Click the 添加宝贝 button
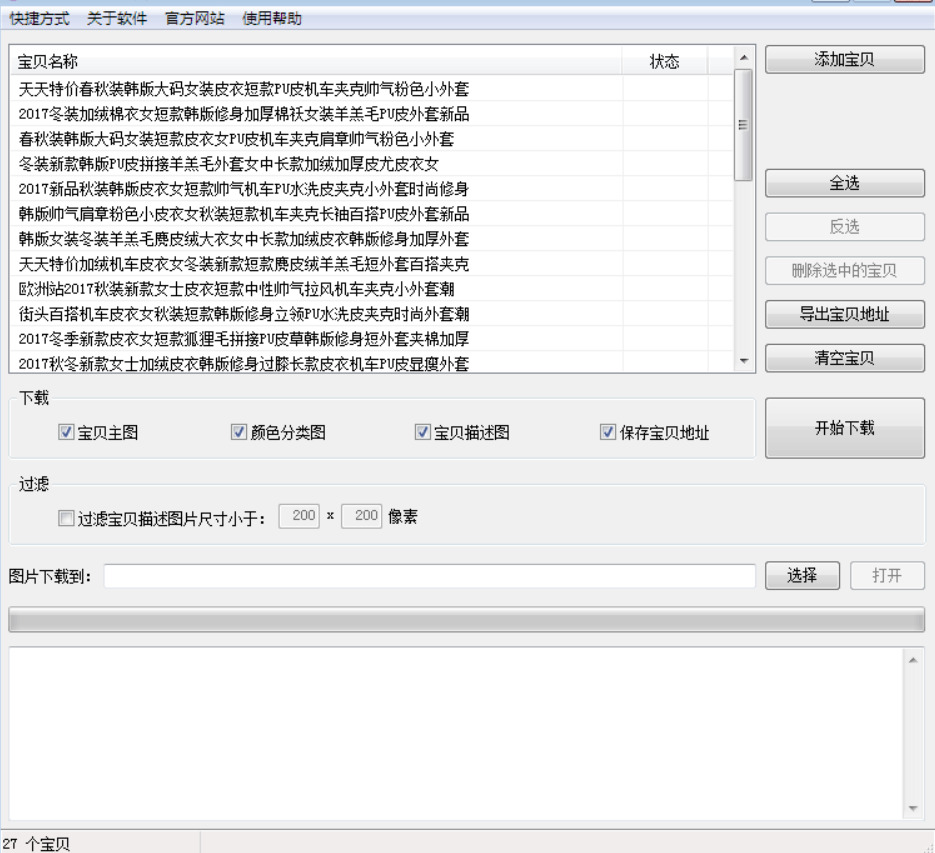This screenshot has width=935, height=853. tap(844, 60)
